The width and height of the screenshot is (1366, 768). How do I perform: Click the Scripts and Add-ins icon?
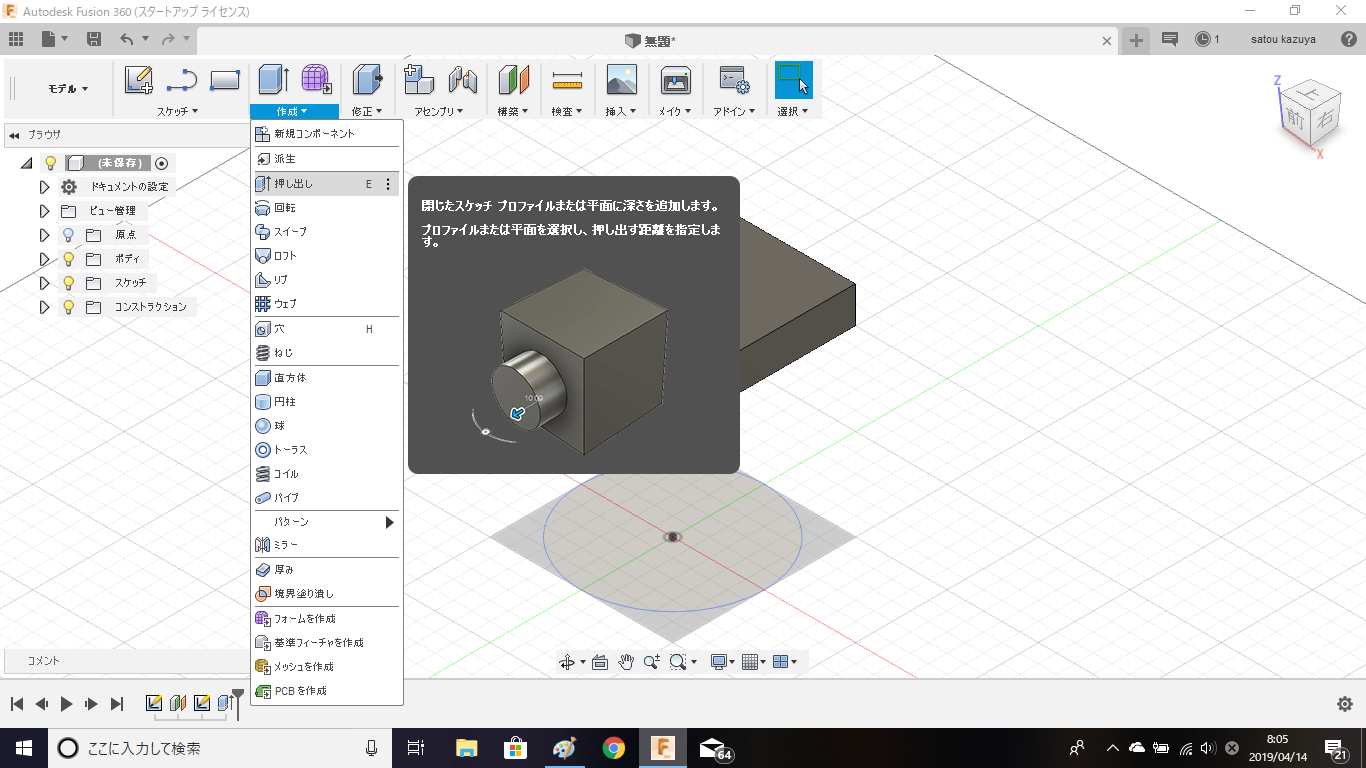tap(735, 80)
